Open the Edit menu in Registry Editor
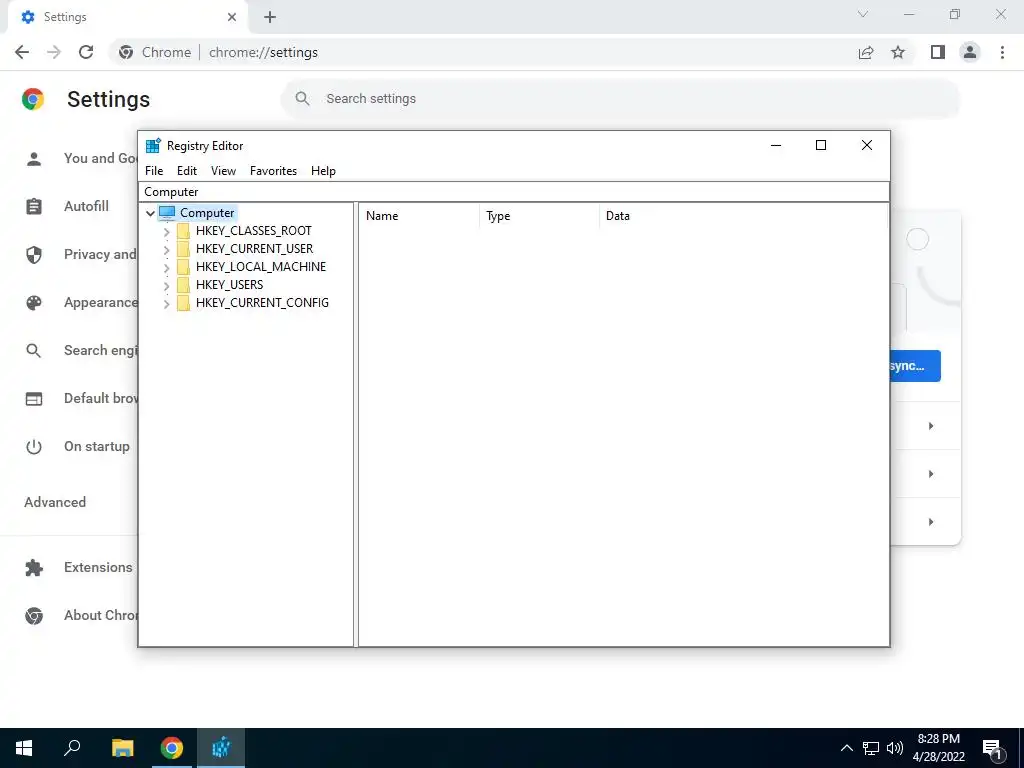The image size is (1024, 768). [187, 170]
